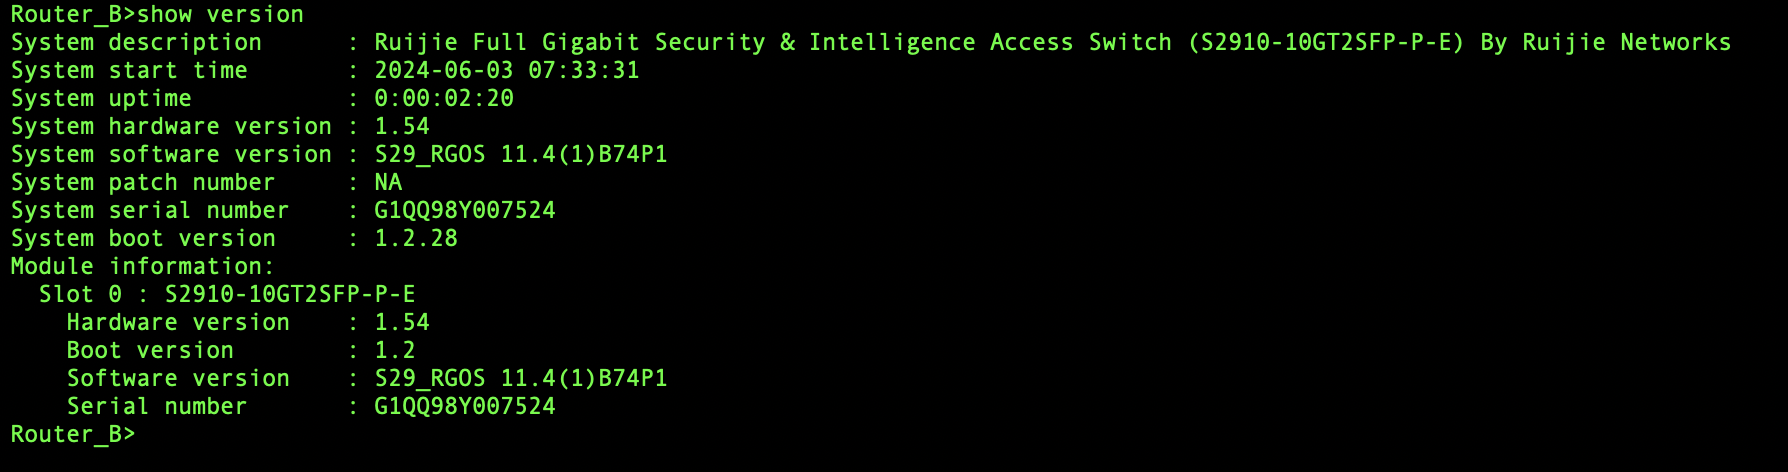1788x472 pixels.
Task: Click 'Ruijie Networks' at end of description
Action: click(x=1627, y=42)
